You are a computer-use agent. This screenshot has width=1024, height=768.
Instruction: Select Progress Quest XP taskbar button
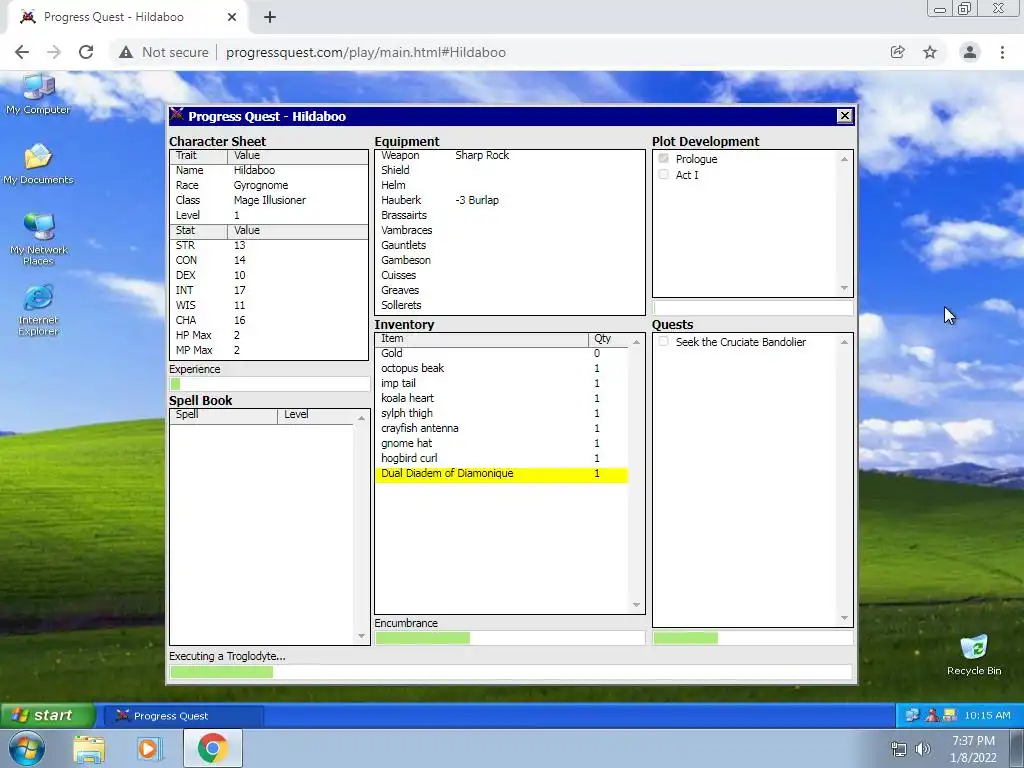(x=184, y=716)
